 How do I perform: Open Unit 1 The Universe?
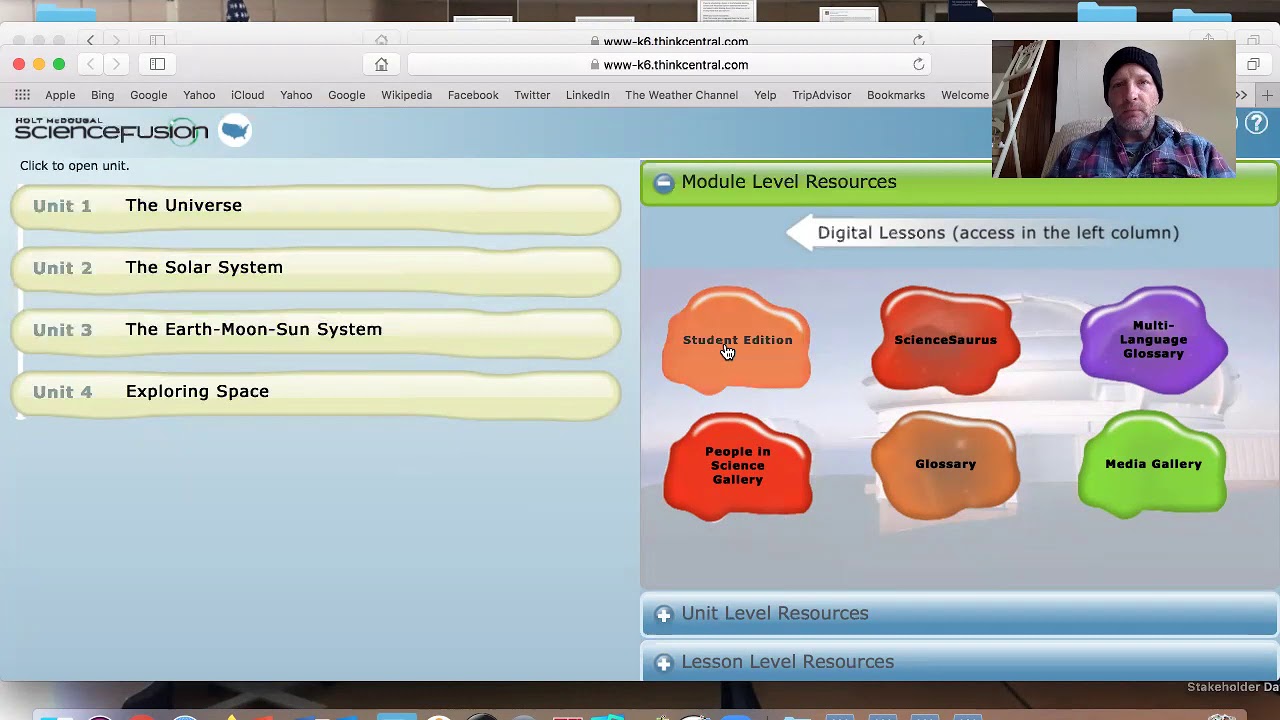click(x=316, y=208)
